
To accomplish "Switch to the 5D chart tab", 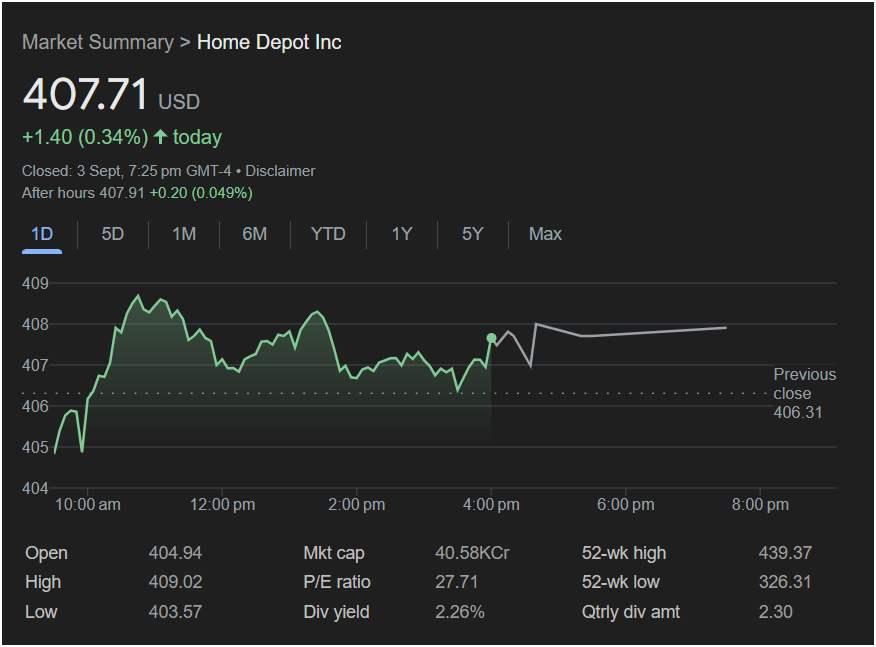I will [x=112, y=234].
